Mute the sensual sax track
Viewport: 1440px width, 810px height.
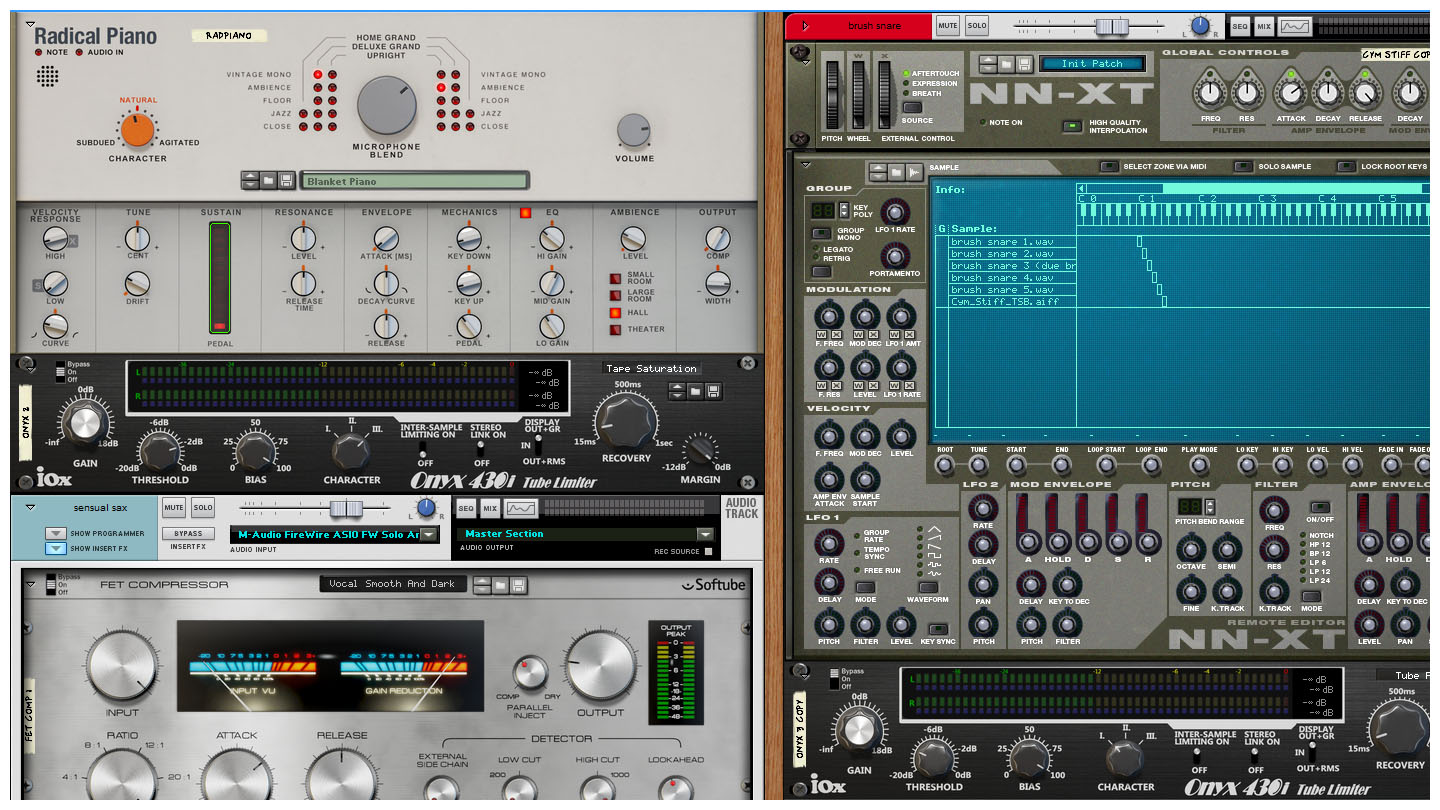click(173, 508)
